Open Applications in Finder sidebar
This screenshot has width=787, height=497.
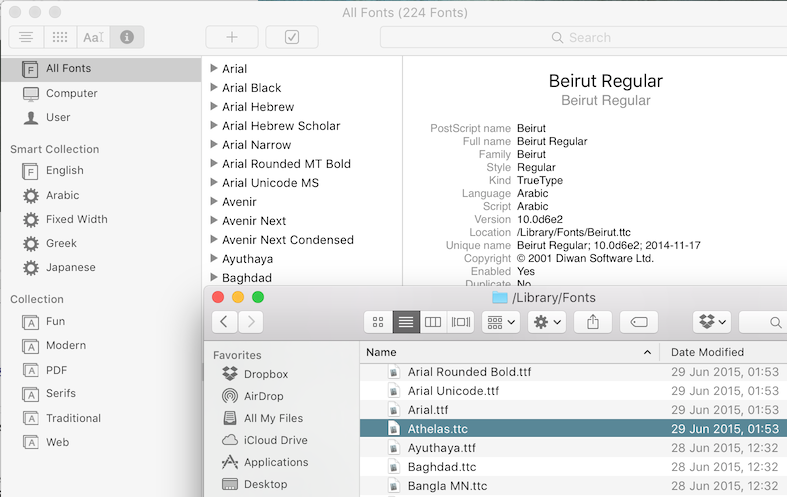(275, 462)
